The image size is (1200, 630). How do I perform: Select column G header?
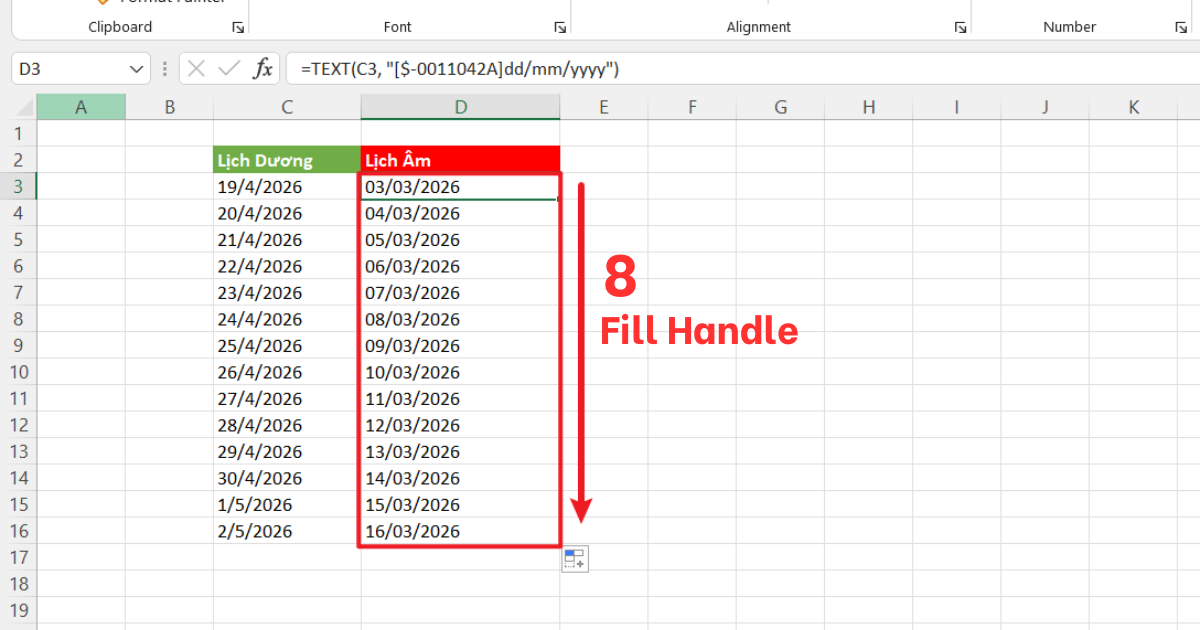click(780, 107)
